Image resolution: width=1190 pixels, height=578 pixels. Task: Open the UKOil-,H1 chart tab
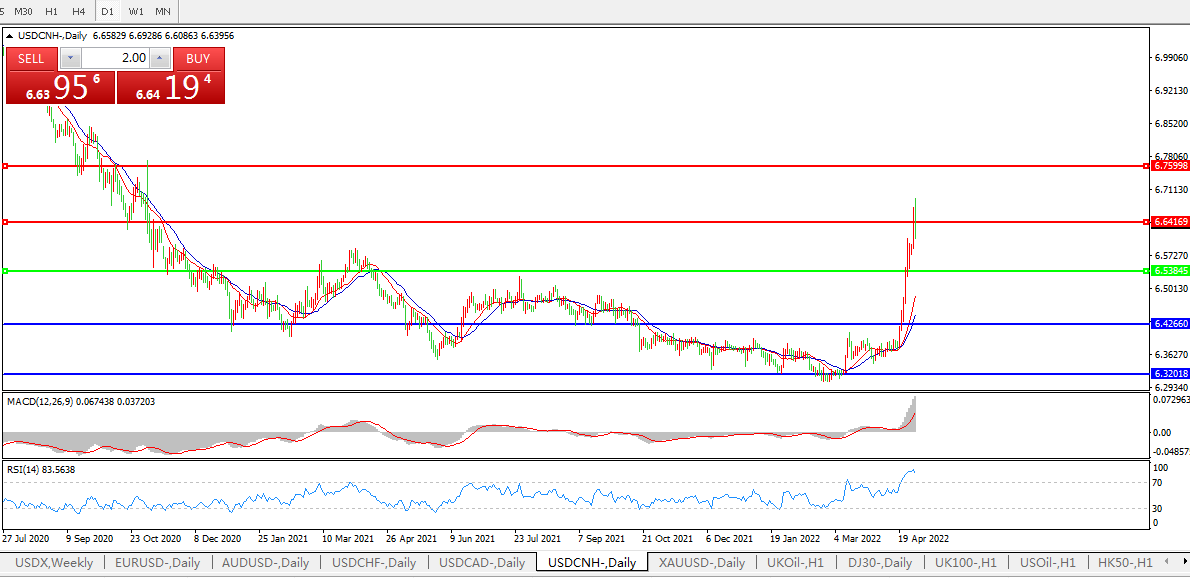pyautogui.click(x=795, y=563)
